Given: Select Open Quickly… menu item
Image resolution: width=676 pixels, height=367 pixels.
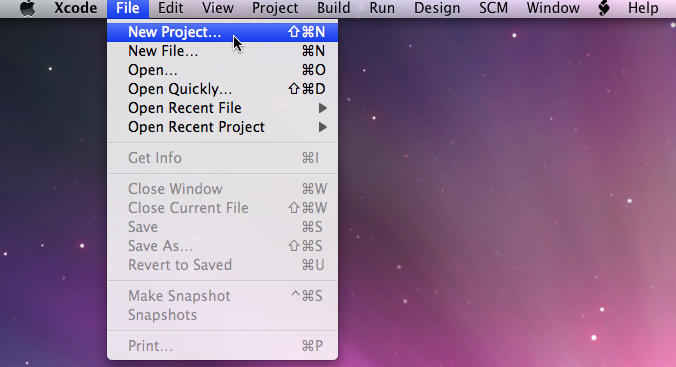Looking at the screenshot, I should 222,89.
